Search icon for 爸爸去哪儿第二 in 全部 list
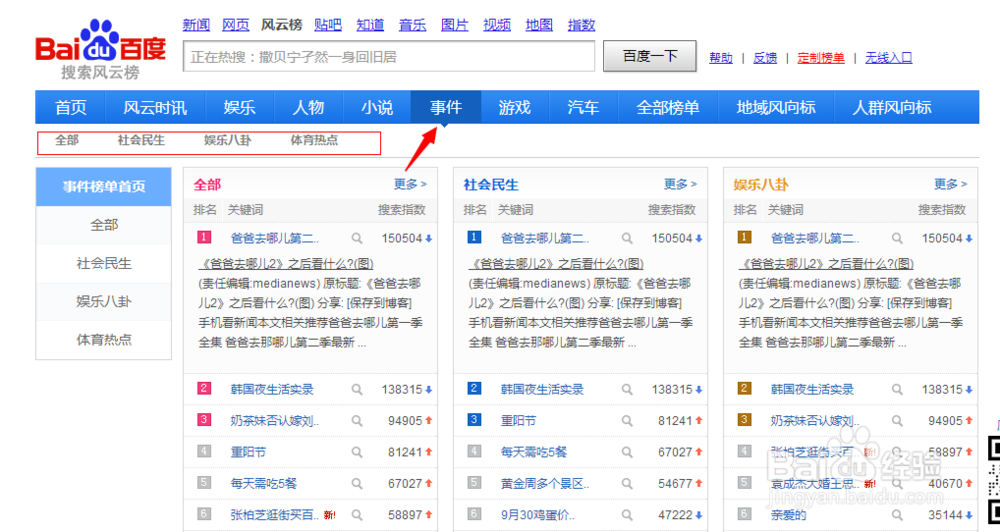The image size is (1000, 532). click(357, 239)
